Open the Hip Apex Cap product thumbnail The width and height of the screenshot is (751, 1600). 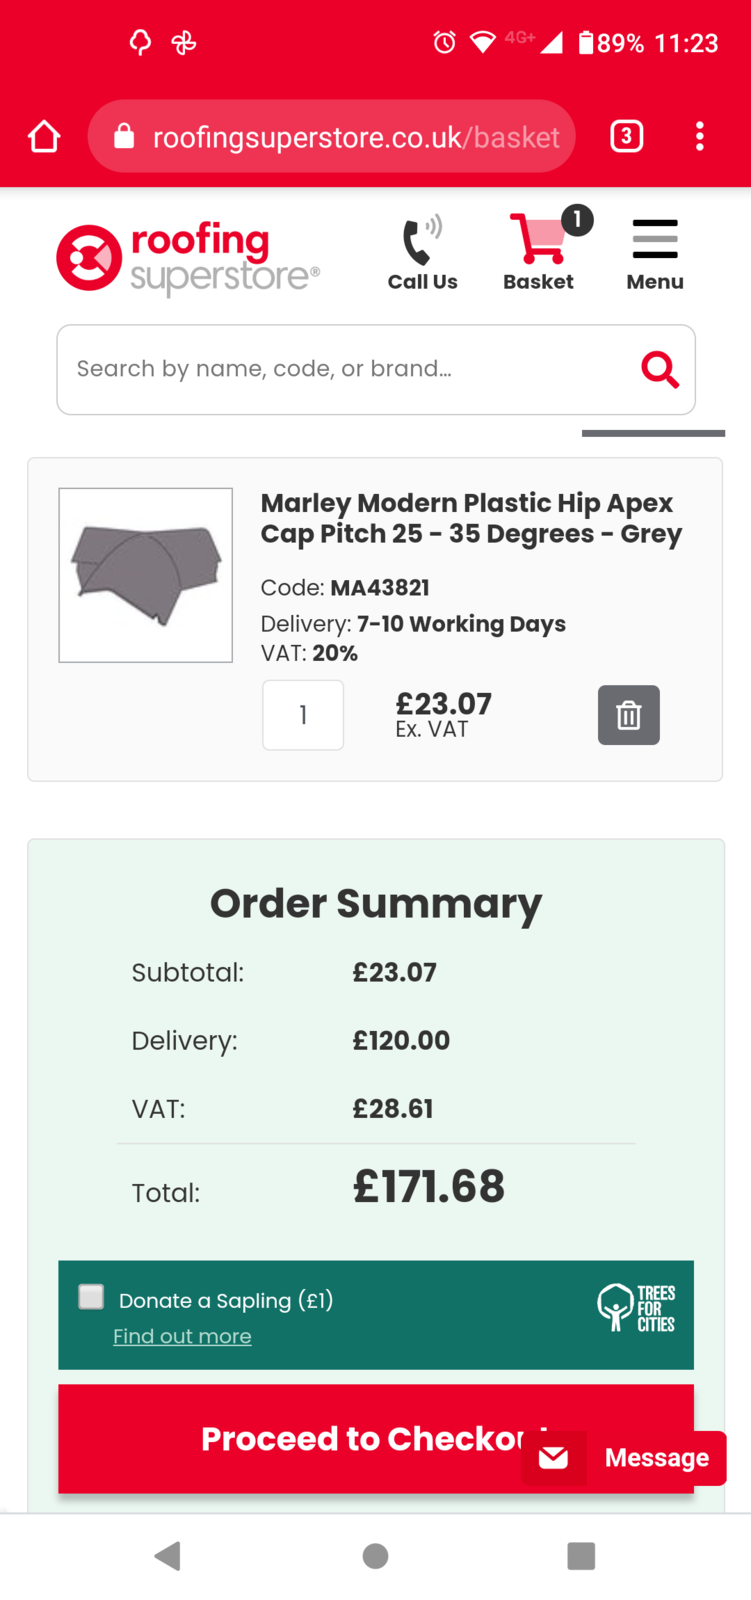(x=146, y=575)
